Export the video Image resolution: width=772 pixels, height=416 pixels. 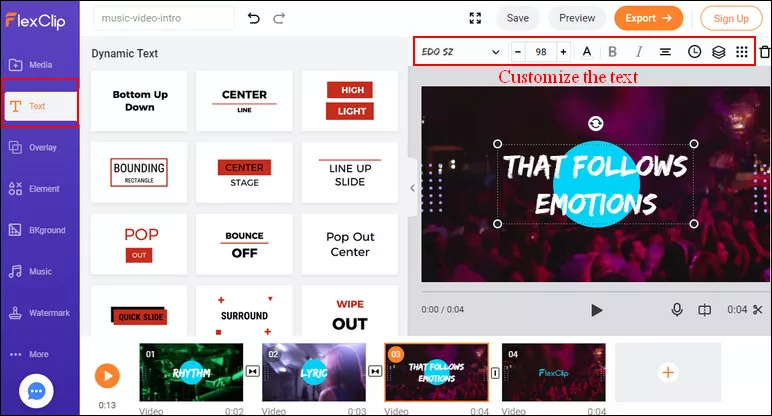(x=648, y=18)
